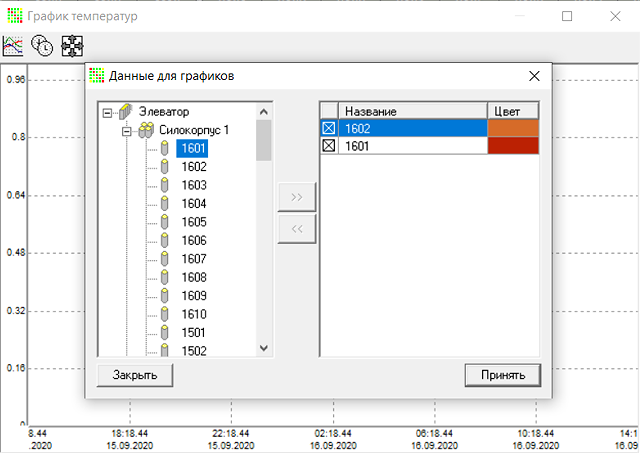The width and height of the screenshot is (641, 453).
Task: Click the silo icon next to 1605
Action: coord(165,222)
